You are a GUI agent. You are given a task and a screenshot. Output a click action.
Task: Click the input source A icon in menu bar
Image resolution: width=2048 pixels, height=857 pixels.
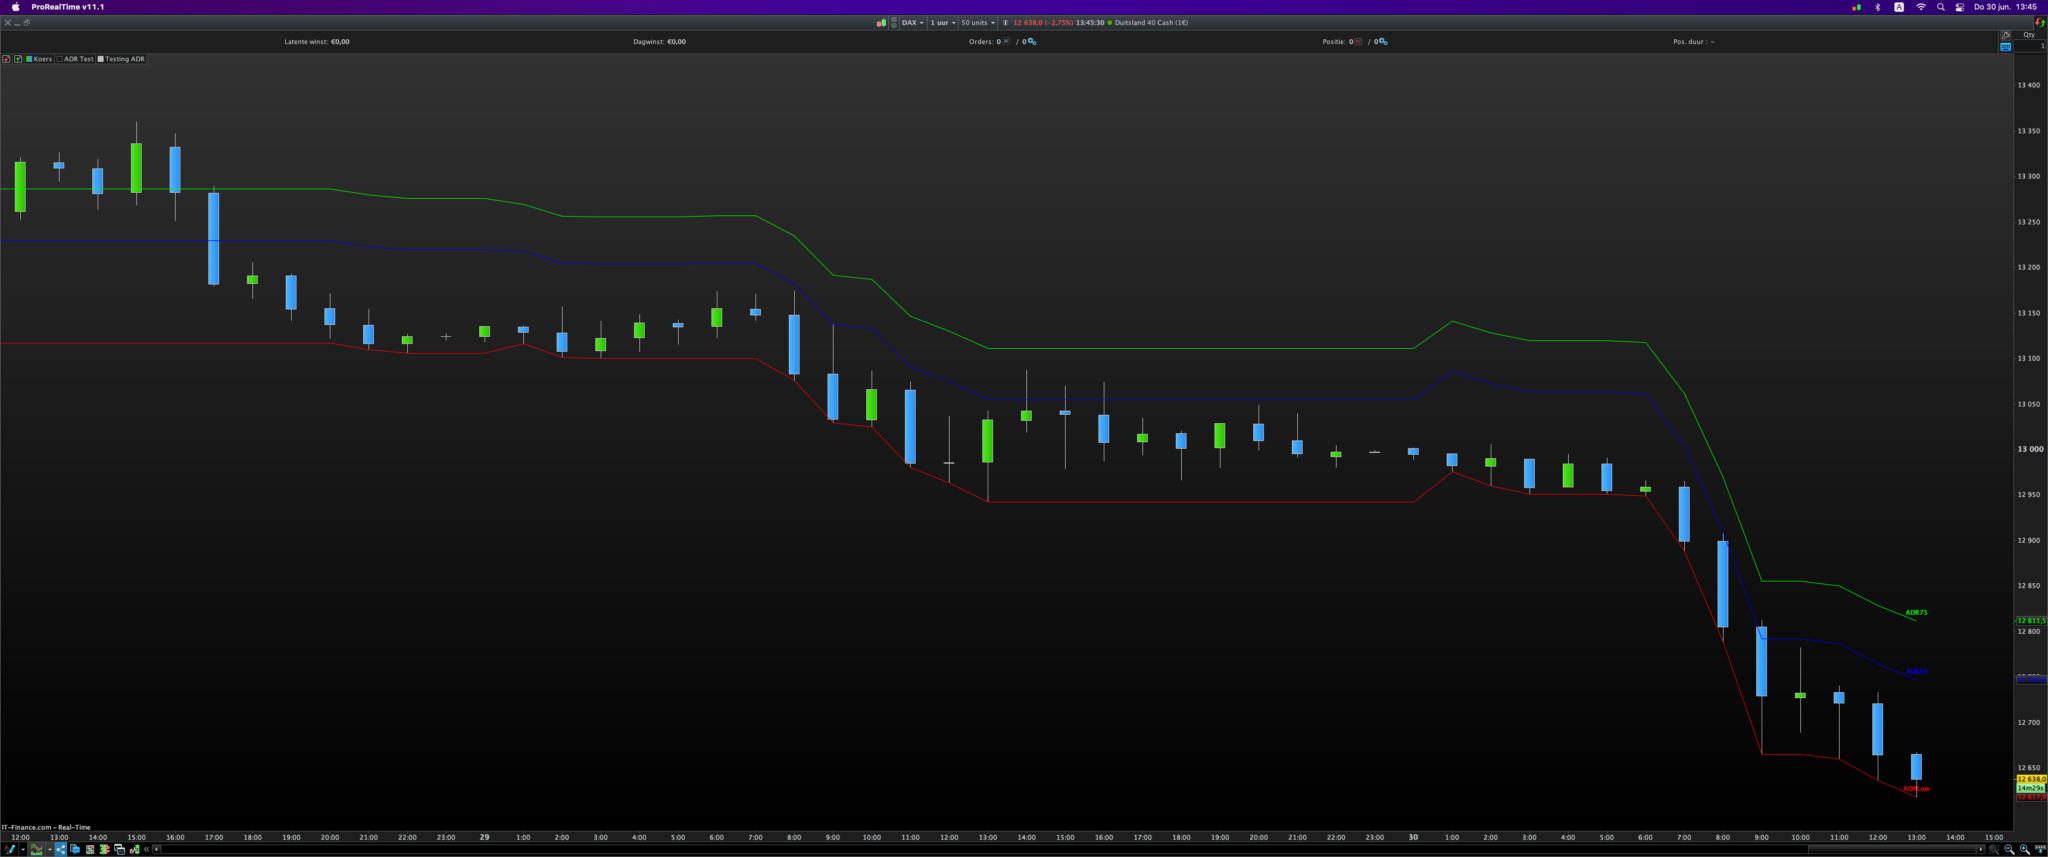1899,7
